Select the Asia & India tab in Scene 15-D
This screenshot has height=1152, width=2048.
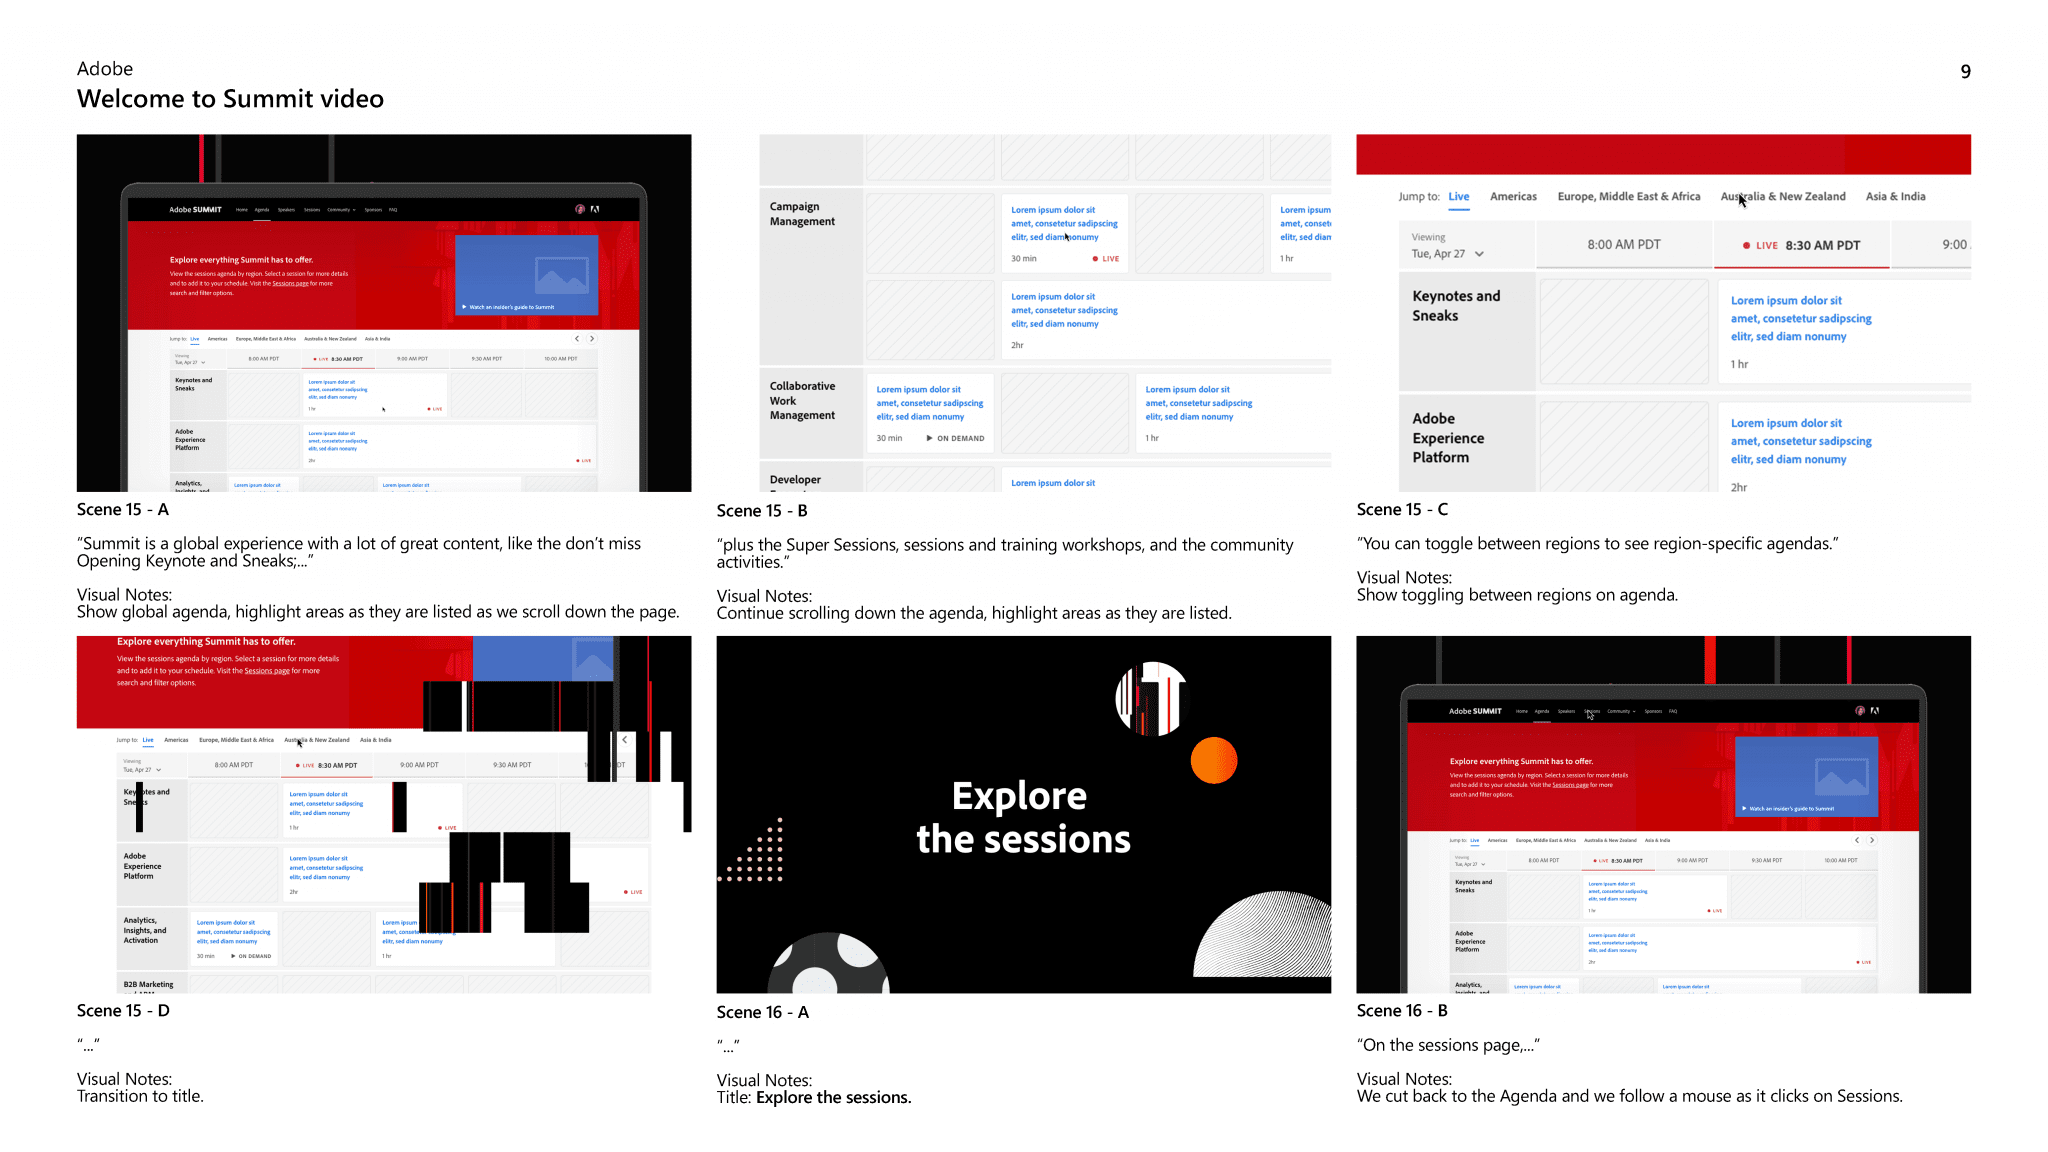376,740
